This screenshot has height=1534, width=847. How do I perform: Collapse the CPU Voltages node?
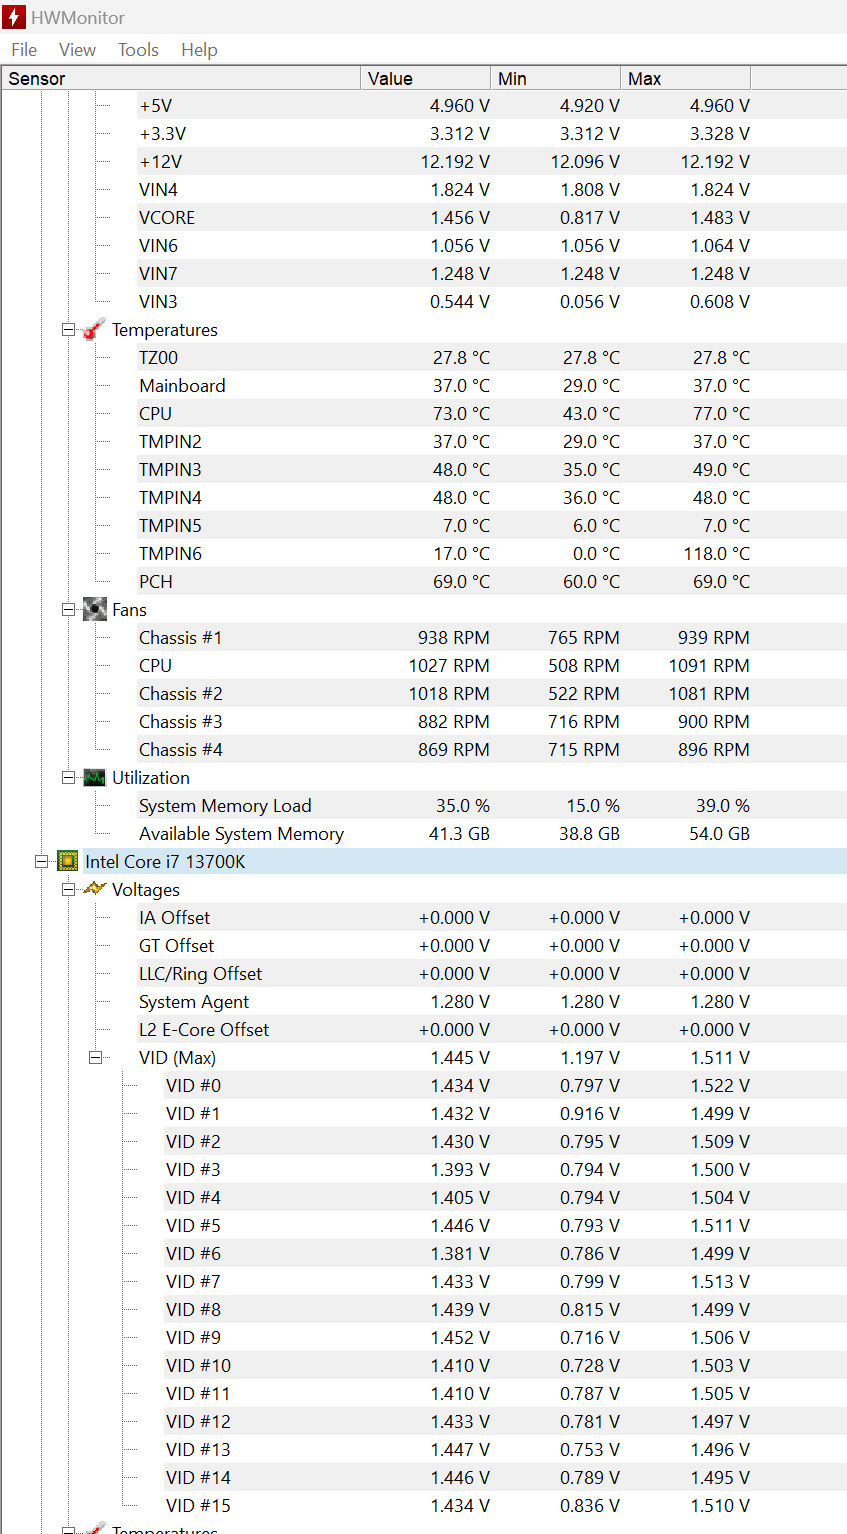(69, 889)
